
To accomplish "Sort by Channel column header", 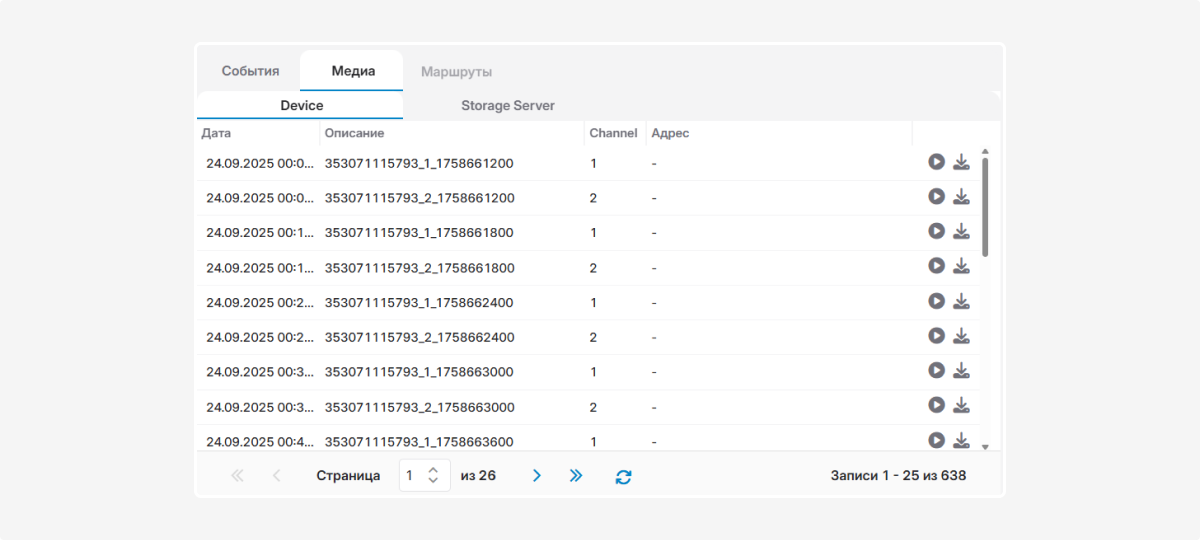I will [613, 133].
